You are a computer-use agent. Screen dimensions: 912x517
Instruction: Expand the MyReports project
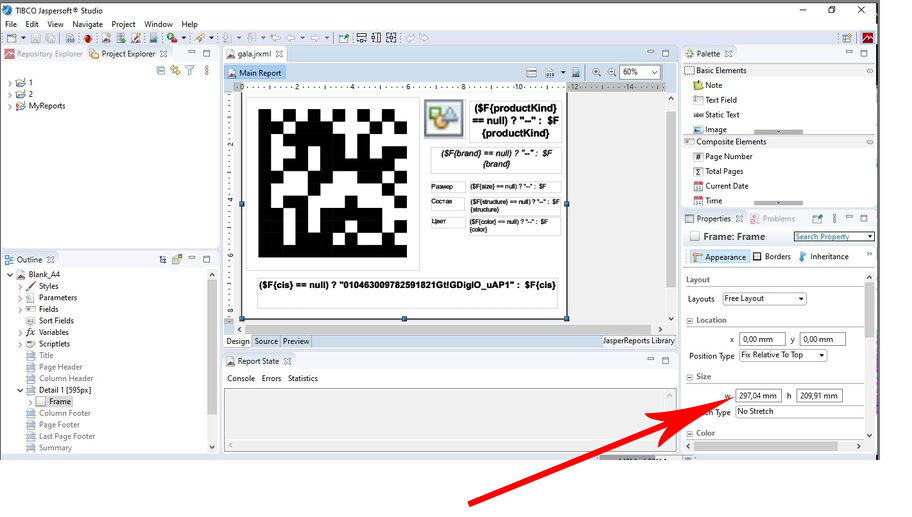9,106
